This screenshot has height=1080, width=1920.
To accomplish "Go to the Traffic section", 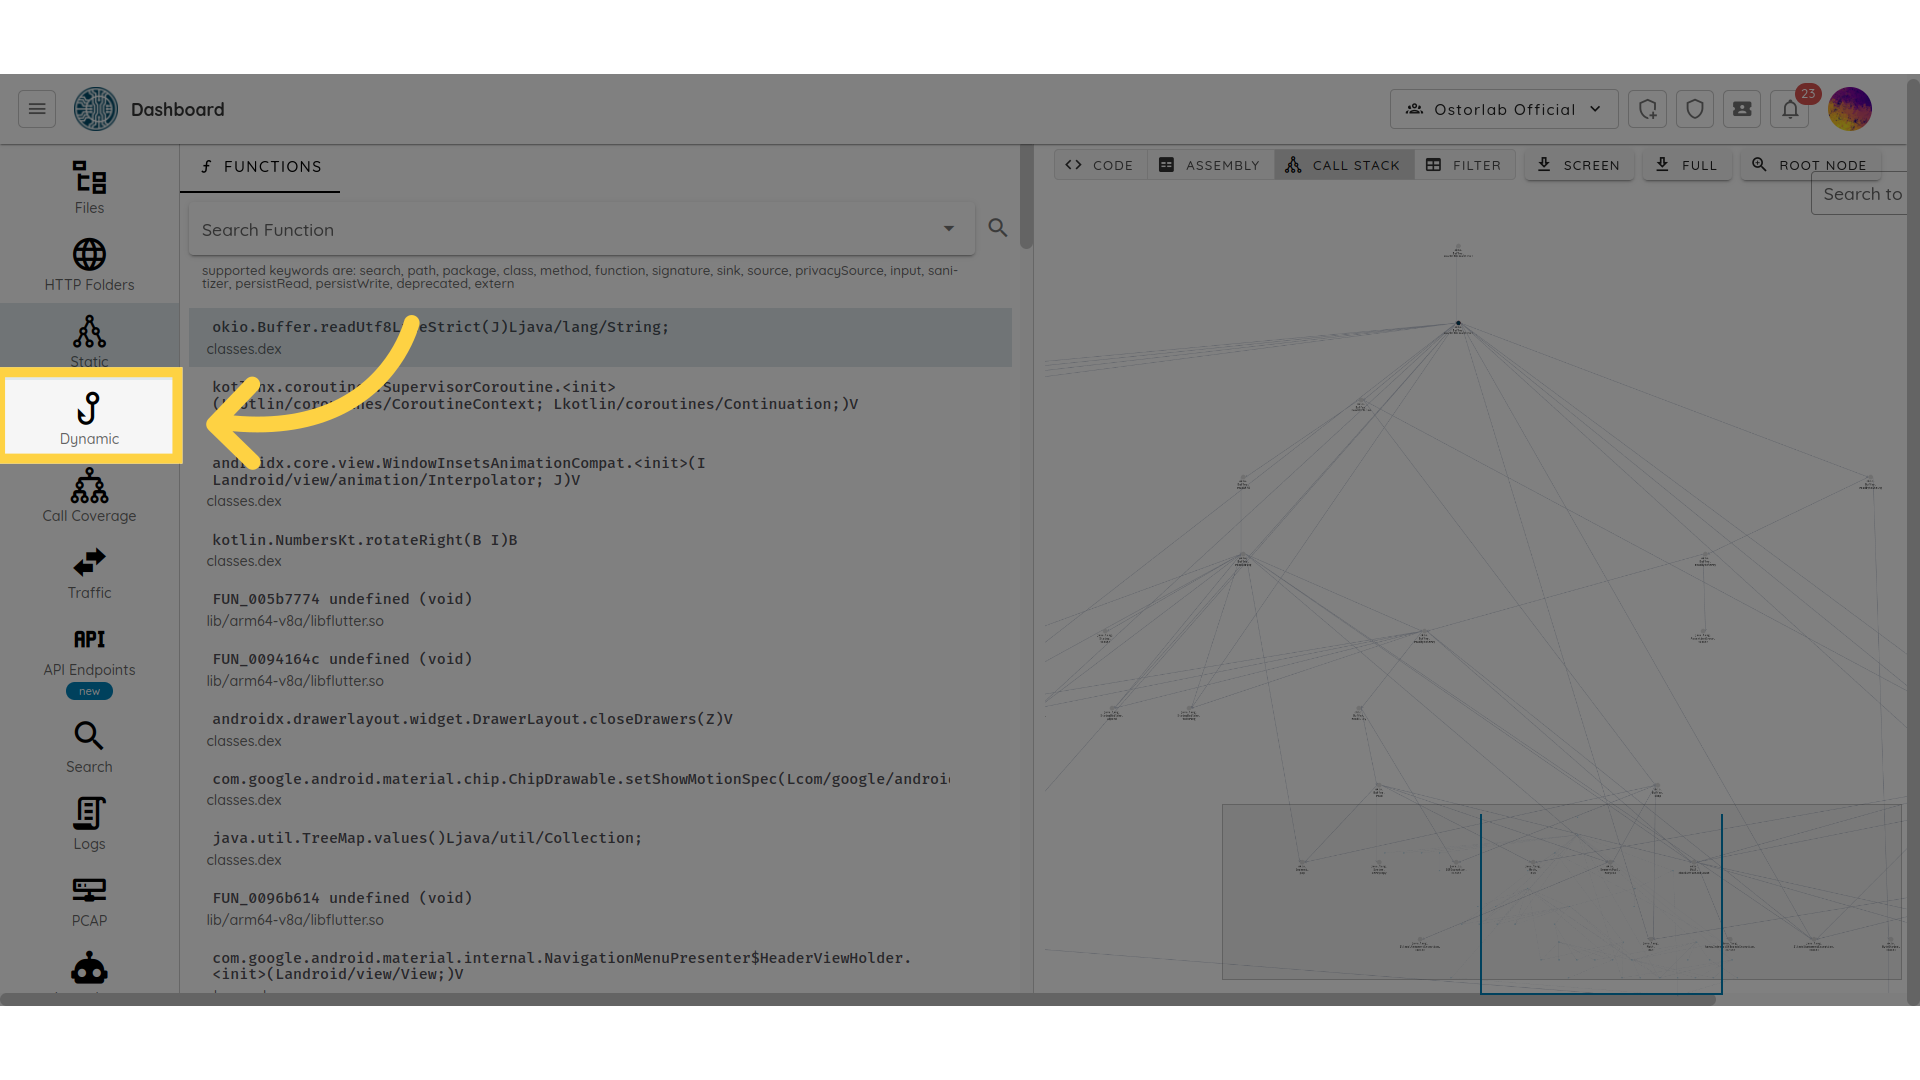I will (89, 573).
